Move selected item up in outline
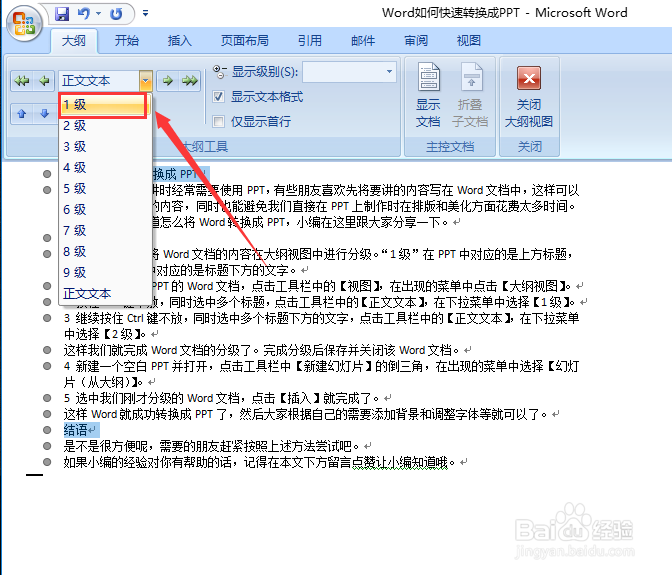Image resolution: width=672 pixels, height=575 pixels. pos(22,114)
